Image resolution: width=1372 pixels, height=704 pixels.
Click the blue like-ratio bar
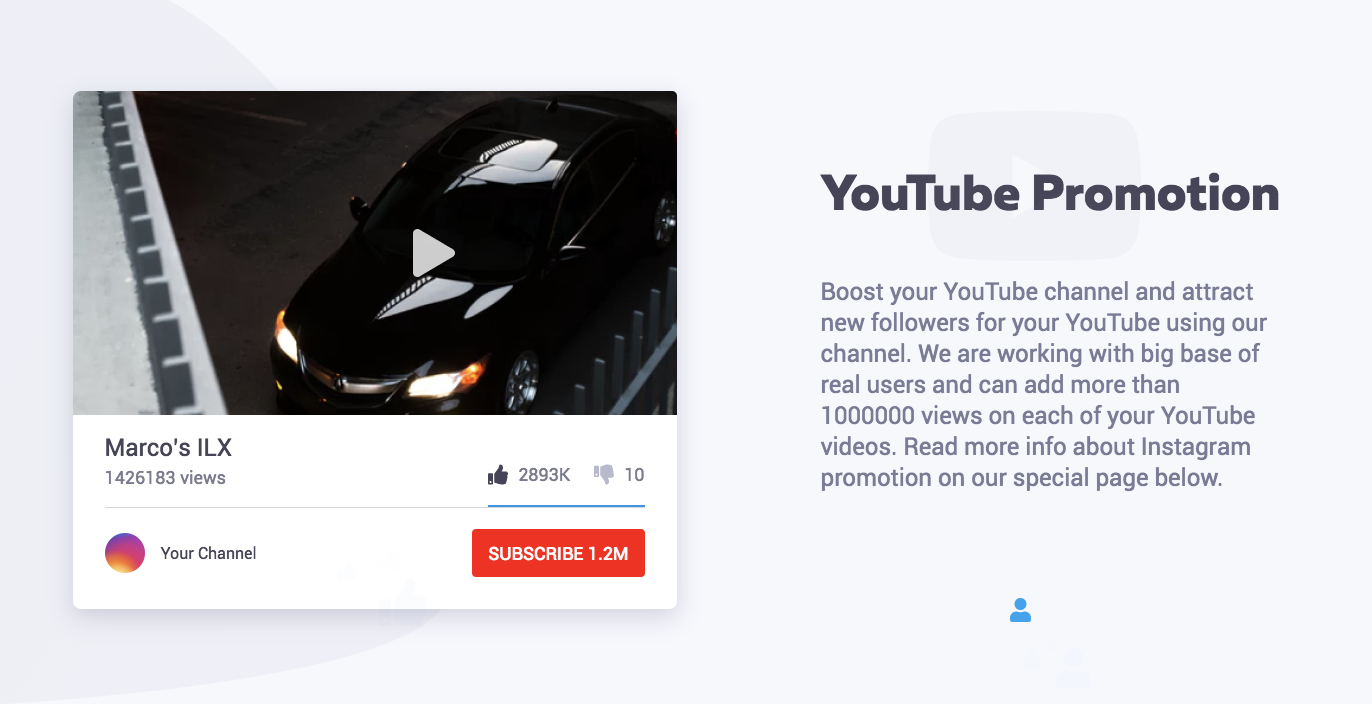pyautogui.click(x=566, y=506)
